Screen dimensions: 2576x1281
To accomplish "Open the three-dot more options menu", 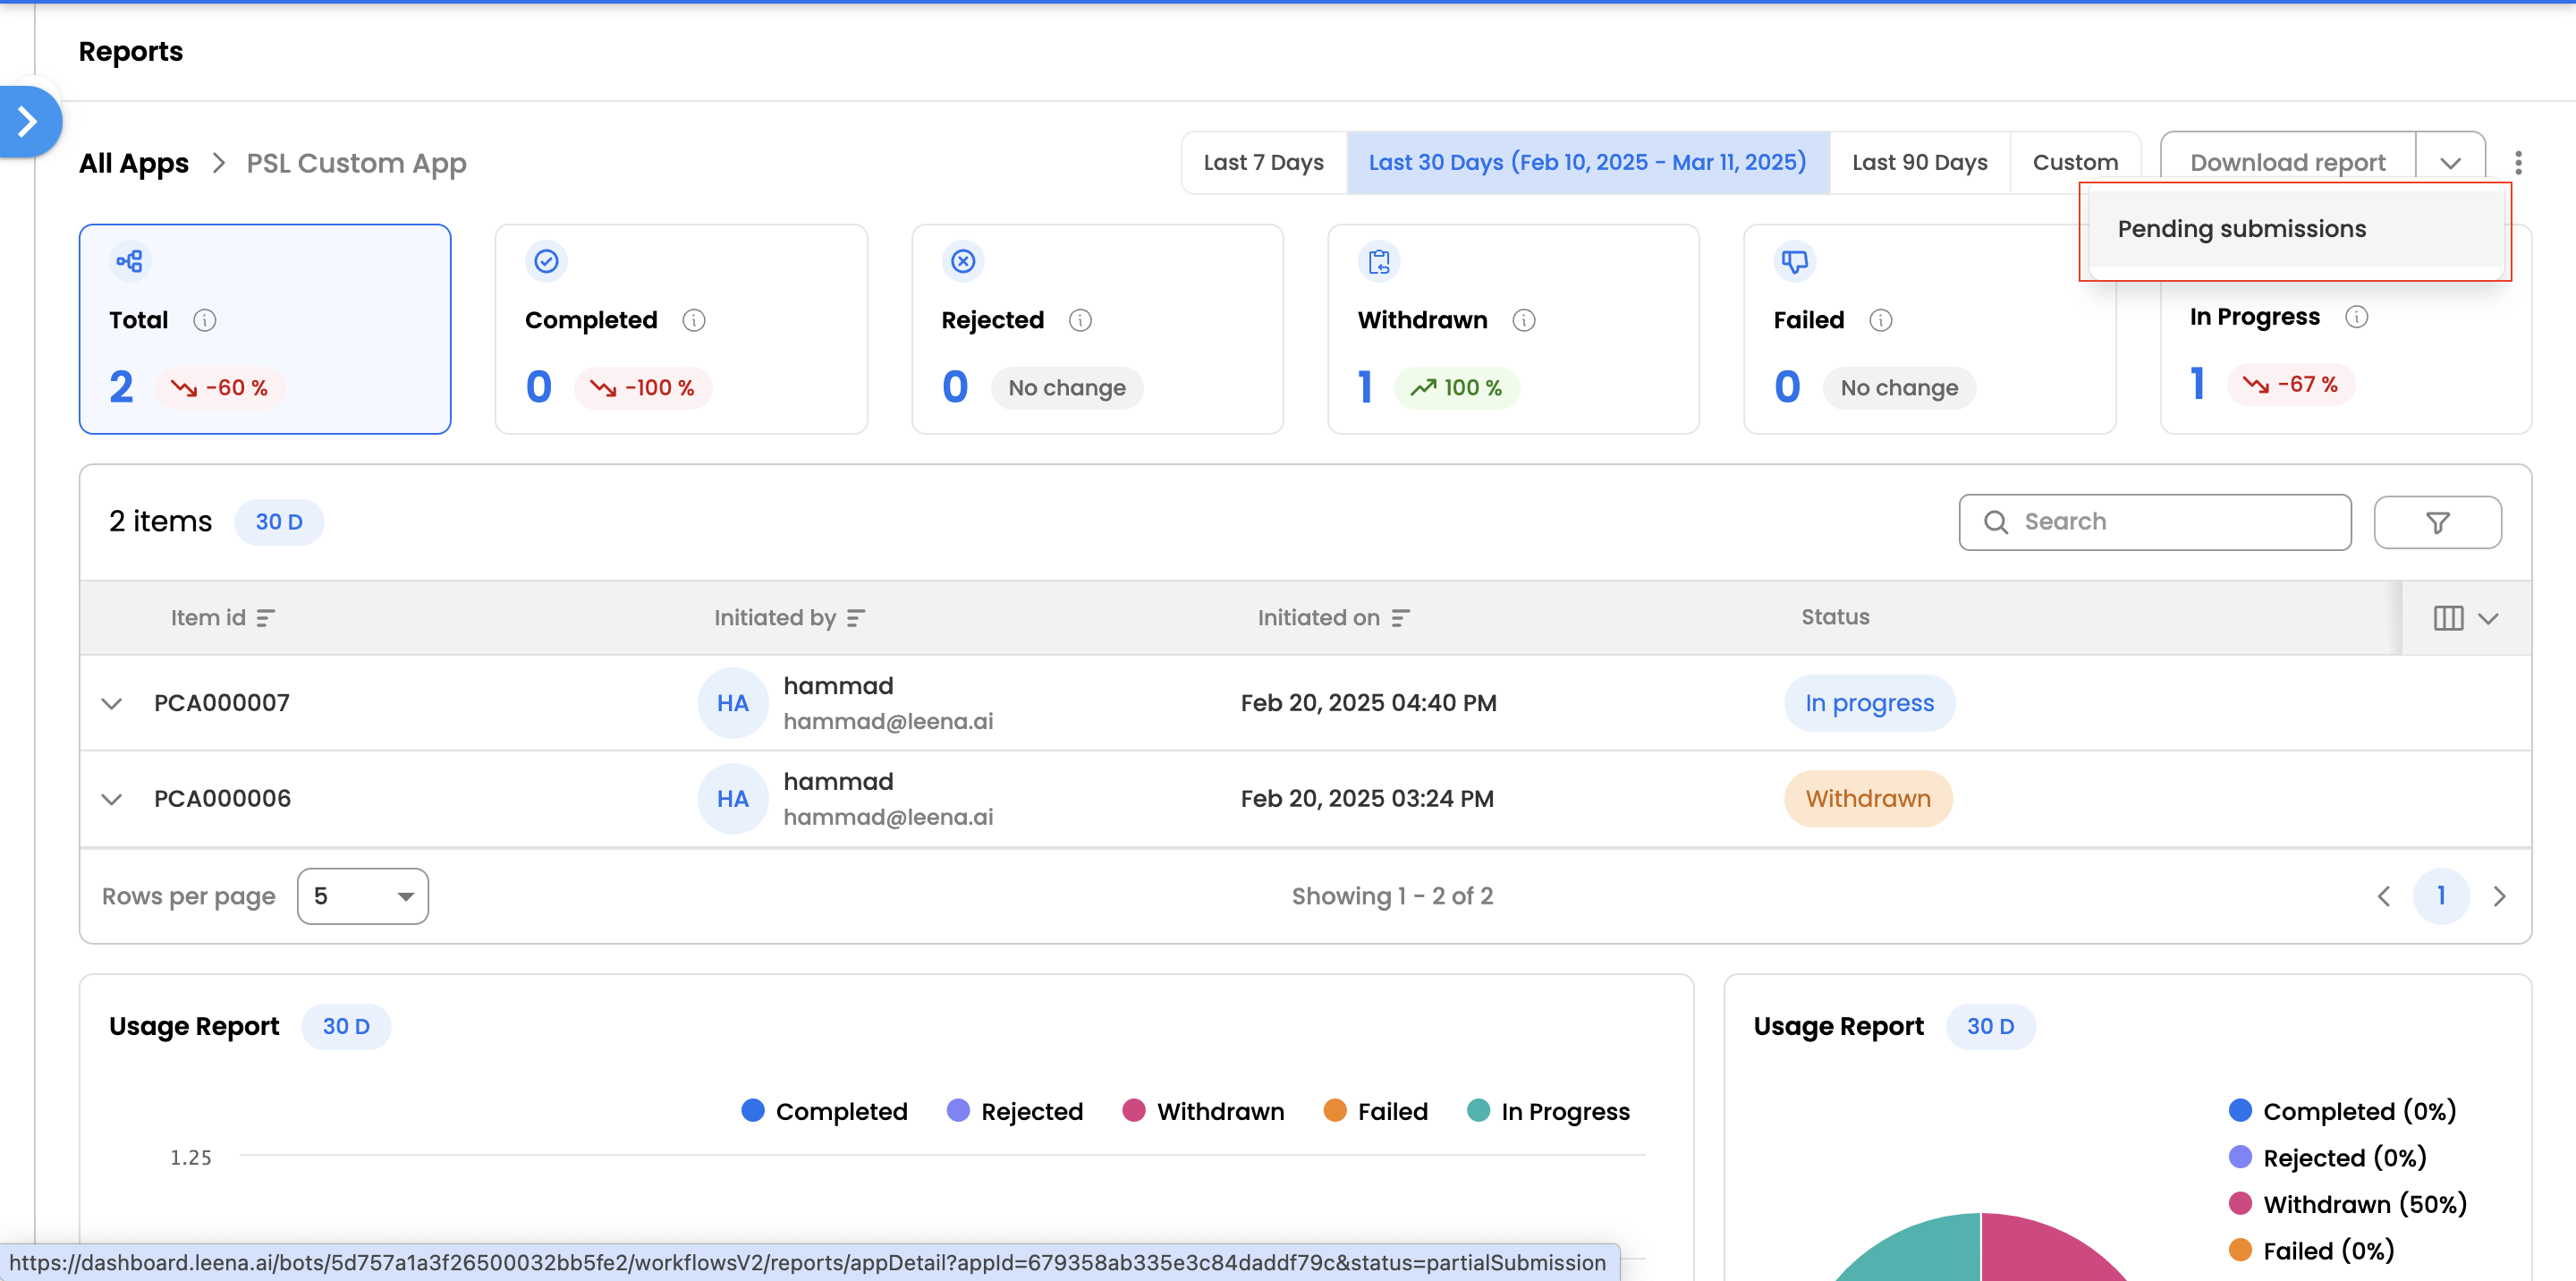I will coord(2518,162).
